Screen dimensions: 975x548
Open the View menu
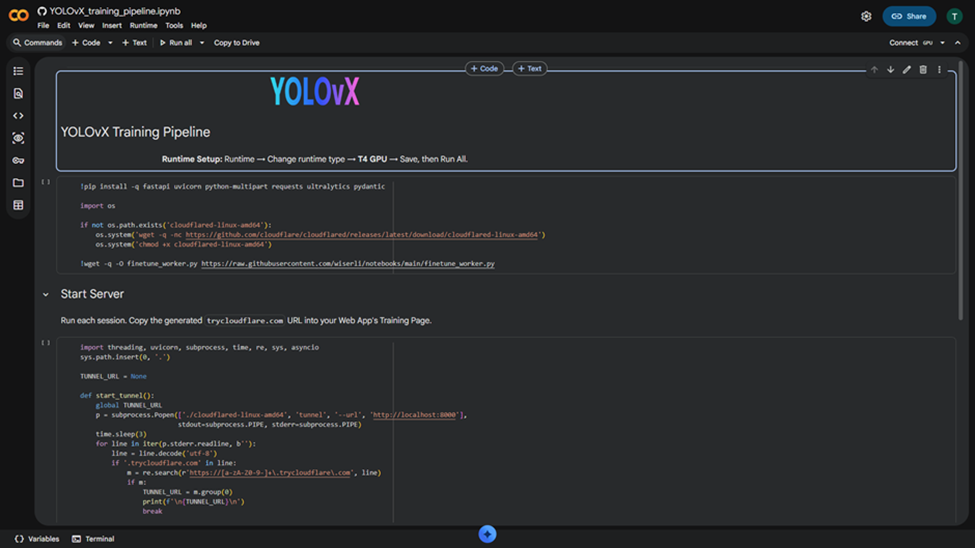click(x=86, y=26)
